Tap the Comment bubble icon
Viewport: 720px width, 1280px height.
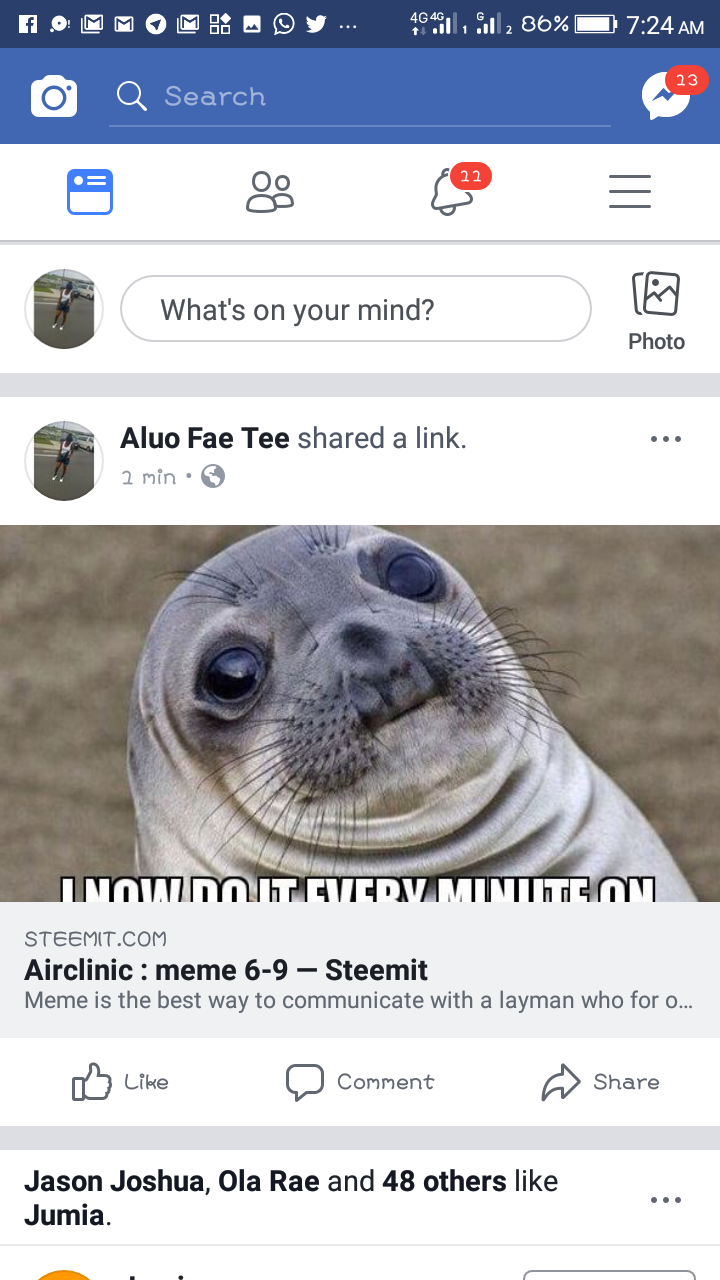pyautogui.click(x=305, y=1082)
